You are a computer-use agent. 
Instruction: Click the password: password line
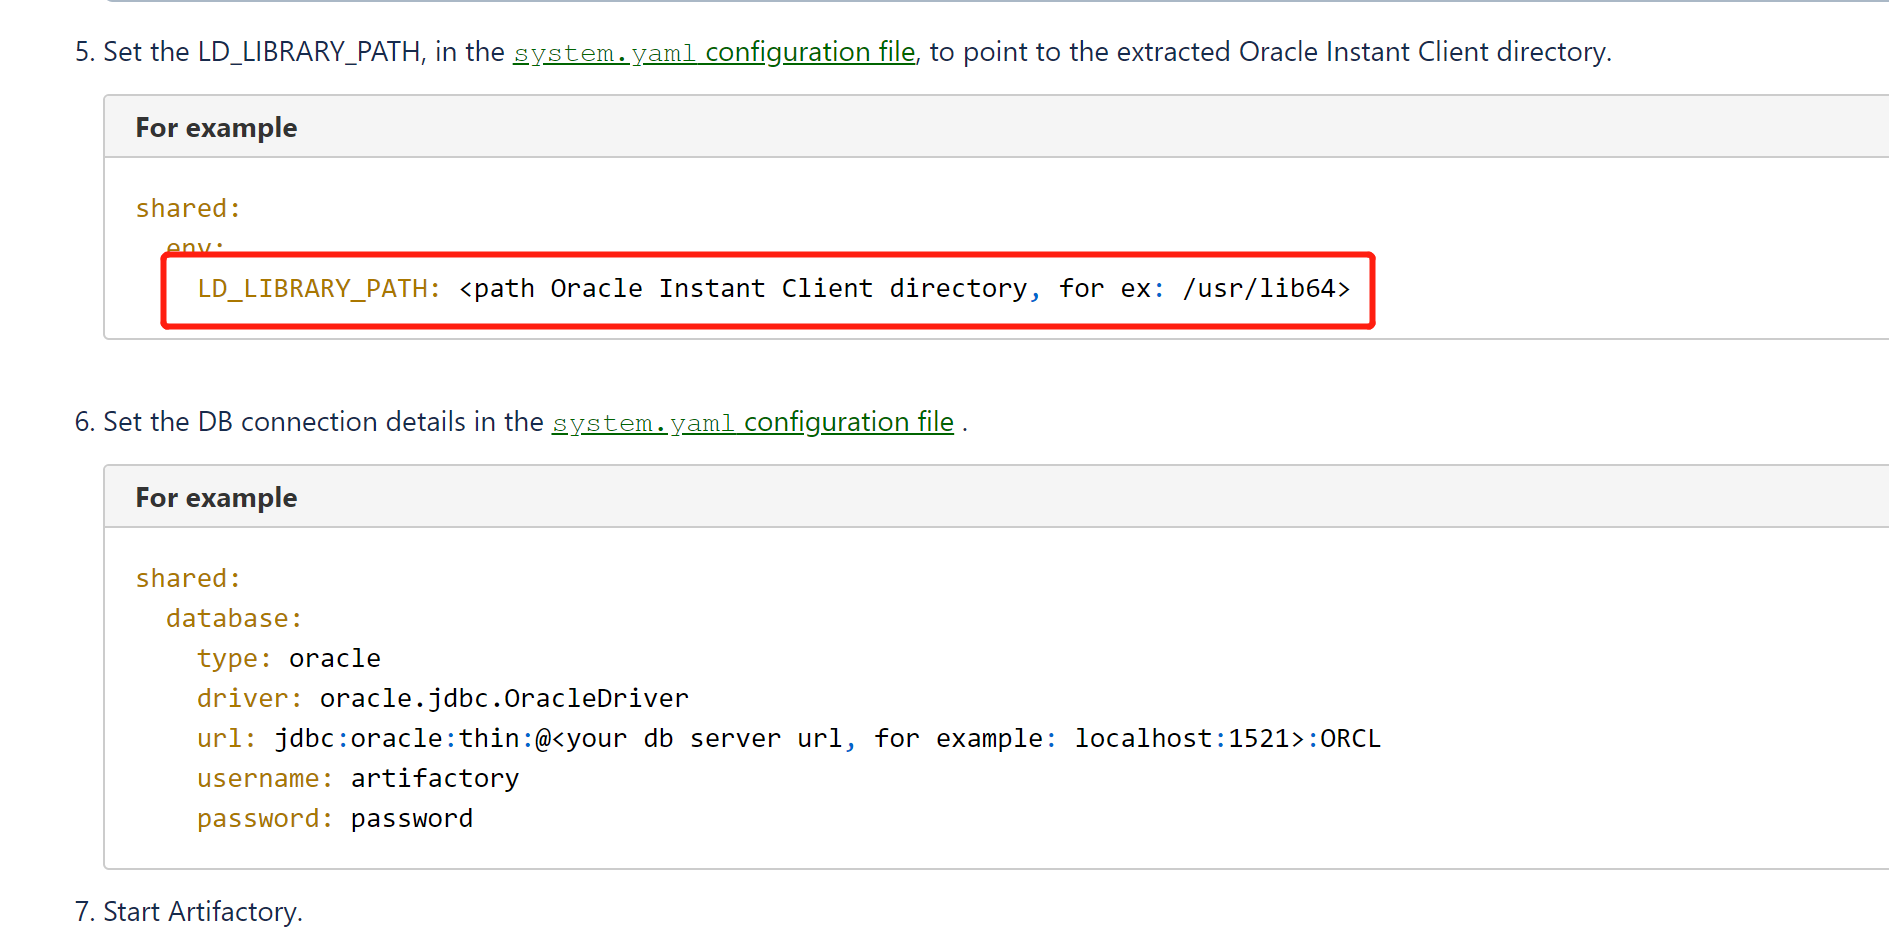coord(334,818)
